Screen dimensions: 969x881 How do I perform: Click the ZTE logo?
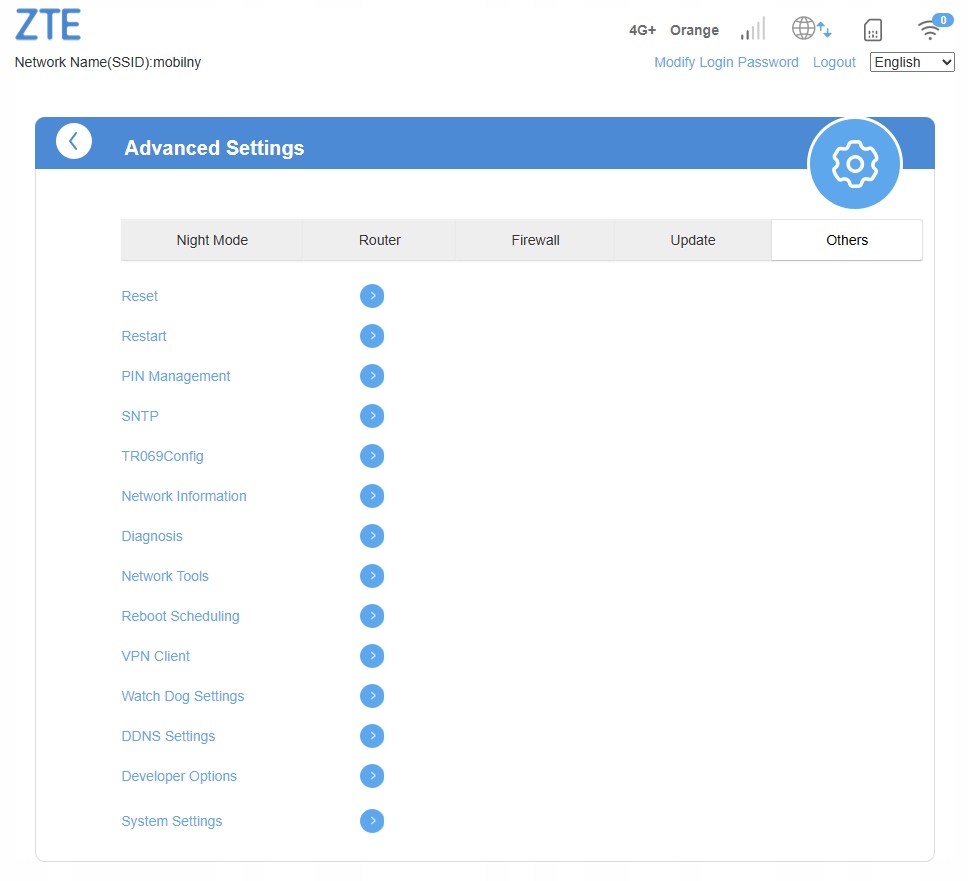click(48, 25)
